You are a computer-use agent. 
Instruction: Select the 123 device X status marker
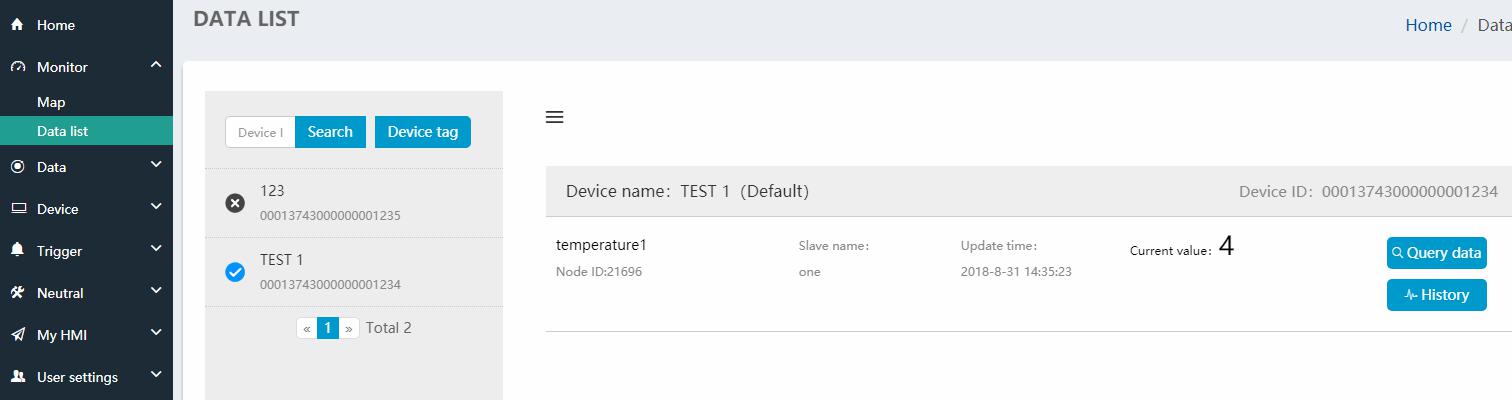pyautogui.click(x=235, y=203)
